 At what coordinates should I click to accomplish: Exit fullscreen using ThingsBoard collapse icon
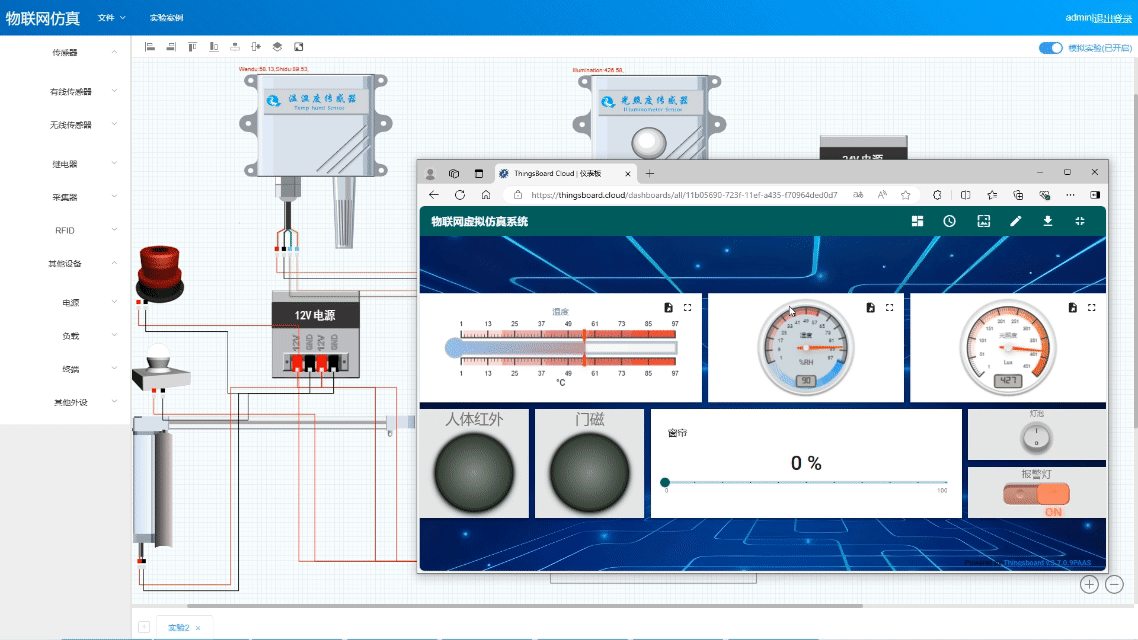pyautogui.click(x=1080, y=221)
